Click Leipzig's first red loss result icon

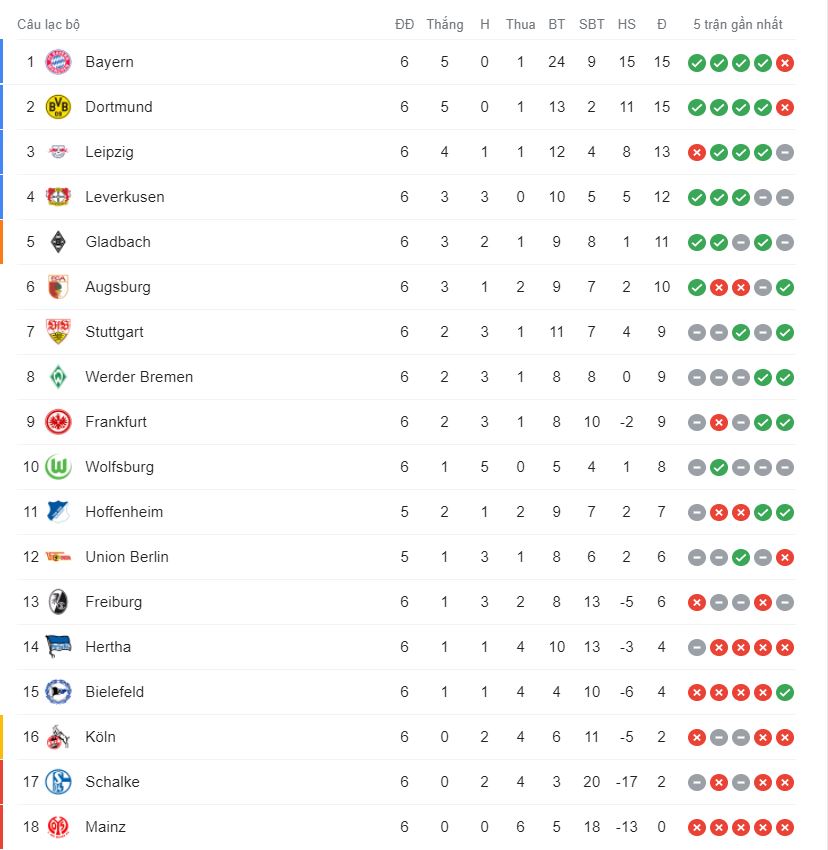click(x=697, y=153)
